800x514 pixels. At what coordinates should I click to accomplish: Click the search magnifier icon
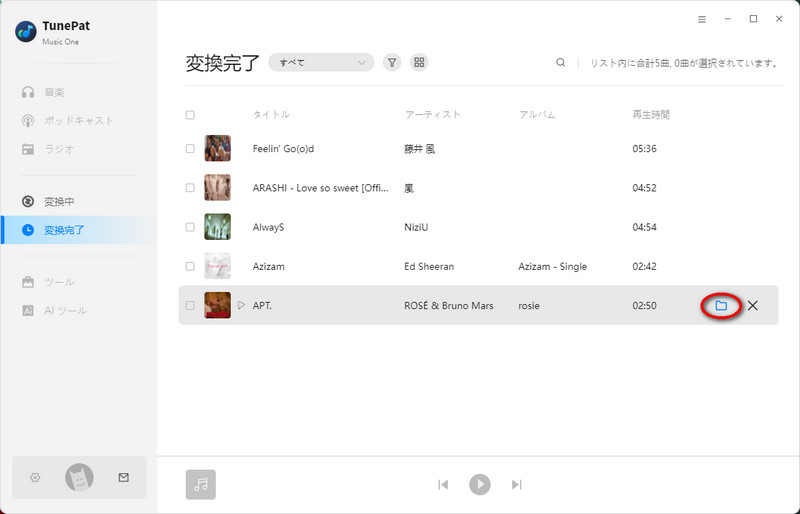click(x=560, y=62)
